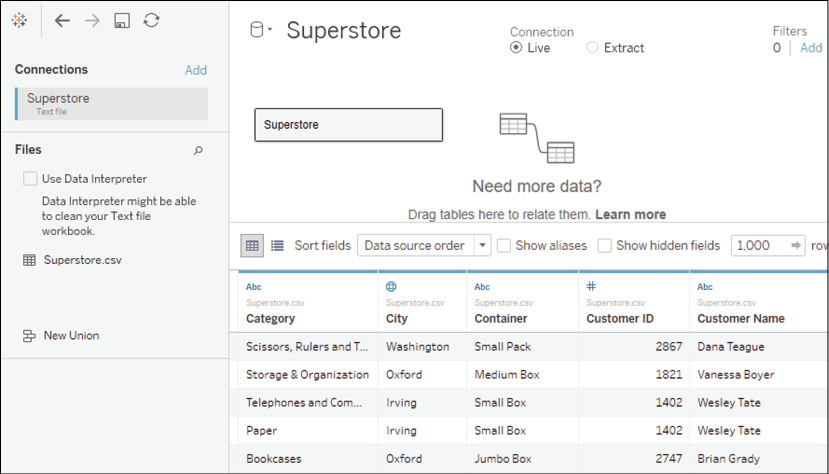829x474 pixels.
Task: Add a new connection
Action: pos(196,70)
